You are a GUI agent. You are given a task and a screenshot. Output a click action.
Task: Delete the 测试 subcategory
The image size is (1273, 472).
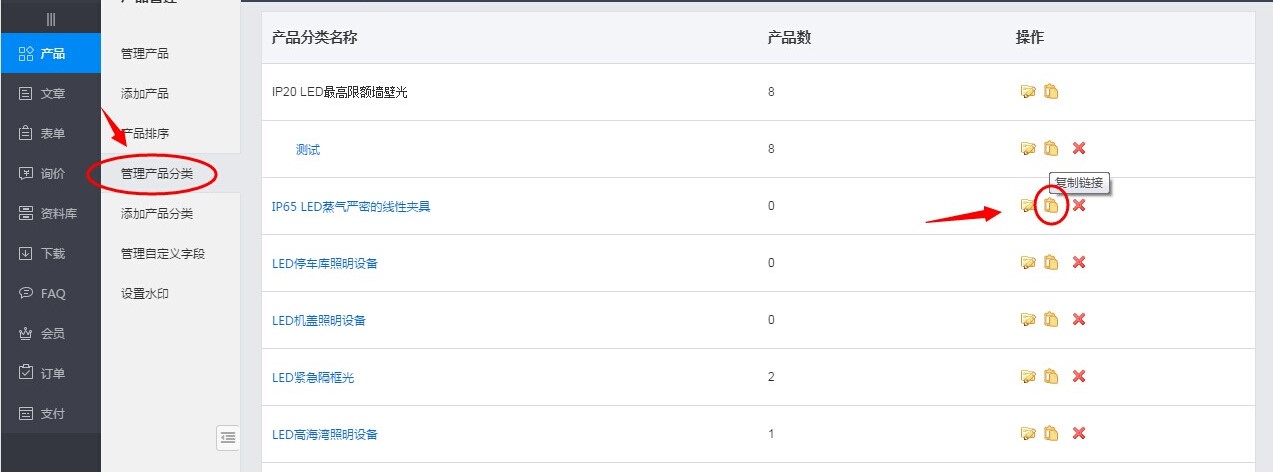(1079, 149)
